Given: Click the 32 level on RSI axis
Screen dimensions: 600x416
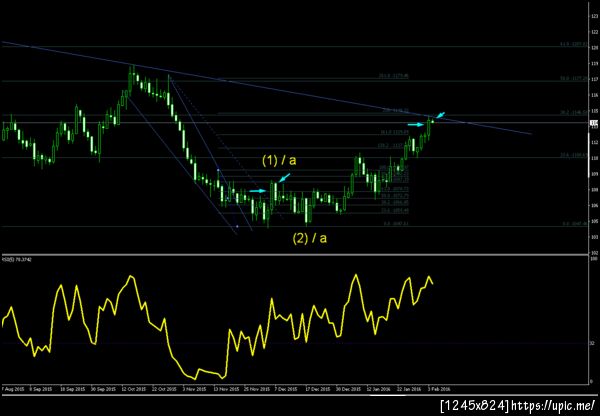Looking at the screenshot, I should [x=593, y=343].
